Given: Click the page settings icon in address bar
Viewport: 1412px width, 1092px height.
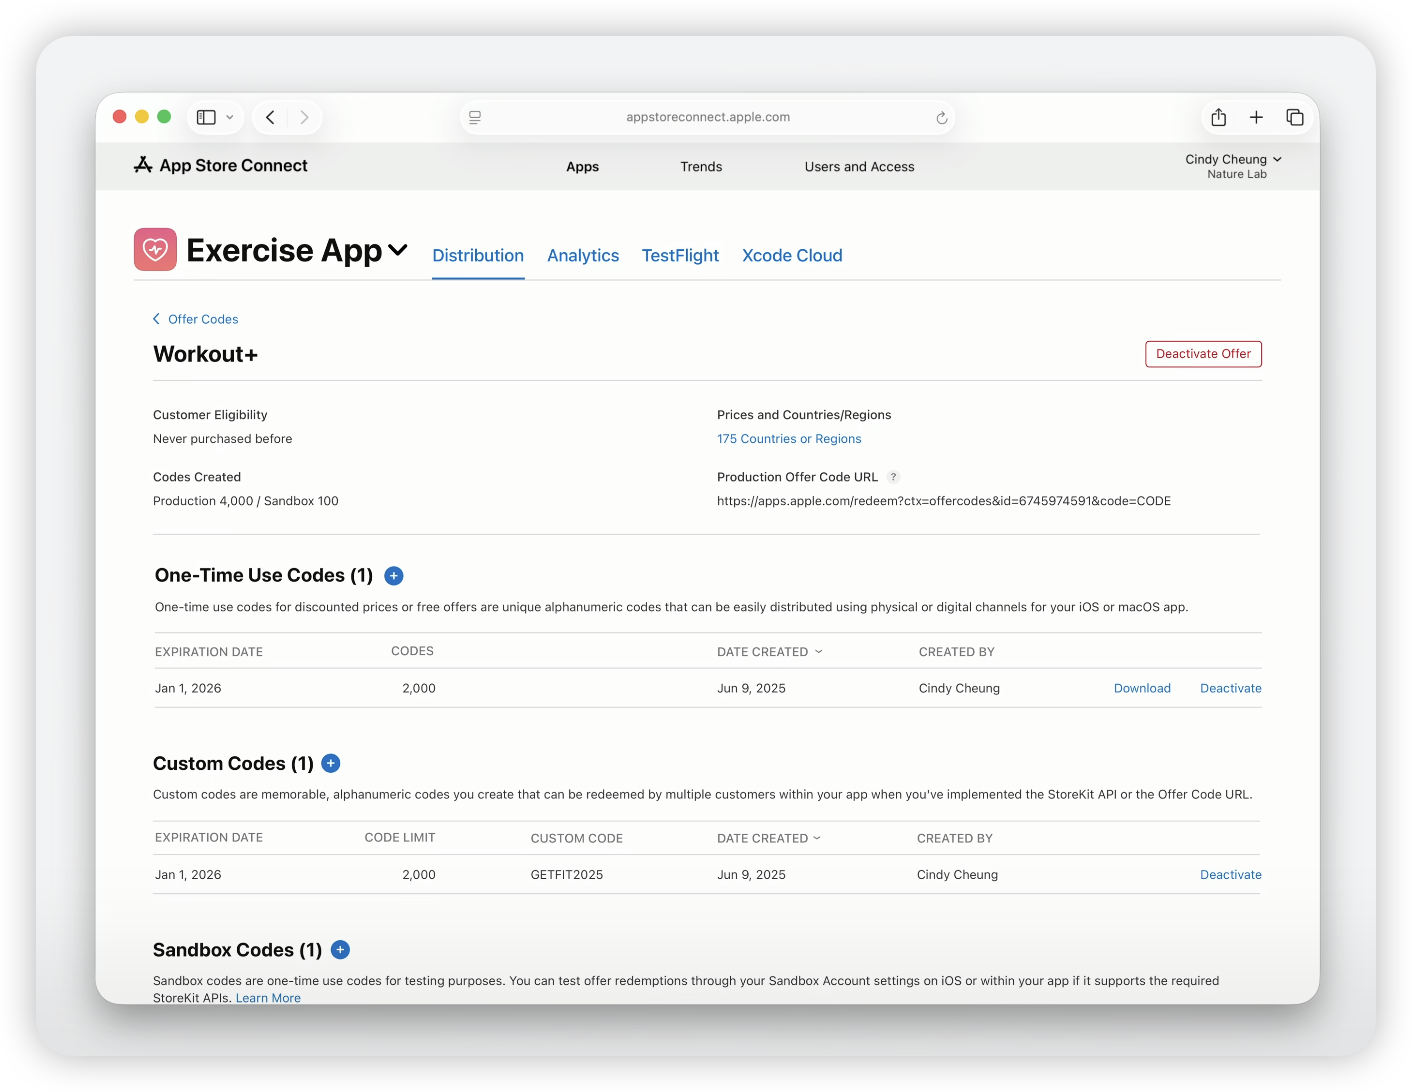Looking at the screenshot, I should click(x=475, y=117).
